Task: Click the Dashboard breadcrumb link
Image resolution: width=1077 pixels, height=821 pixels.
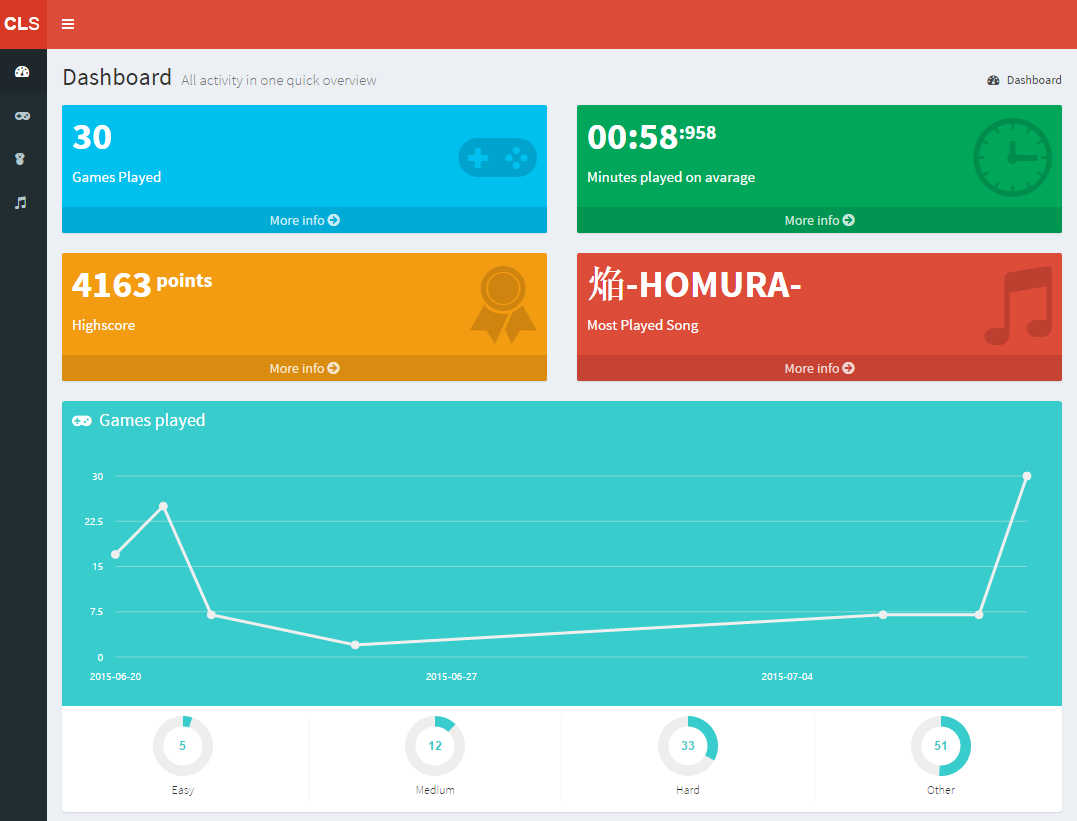Action: pos(1033,80)
